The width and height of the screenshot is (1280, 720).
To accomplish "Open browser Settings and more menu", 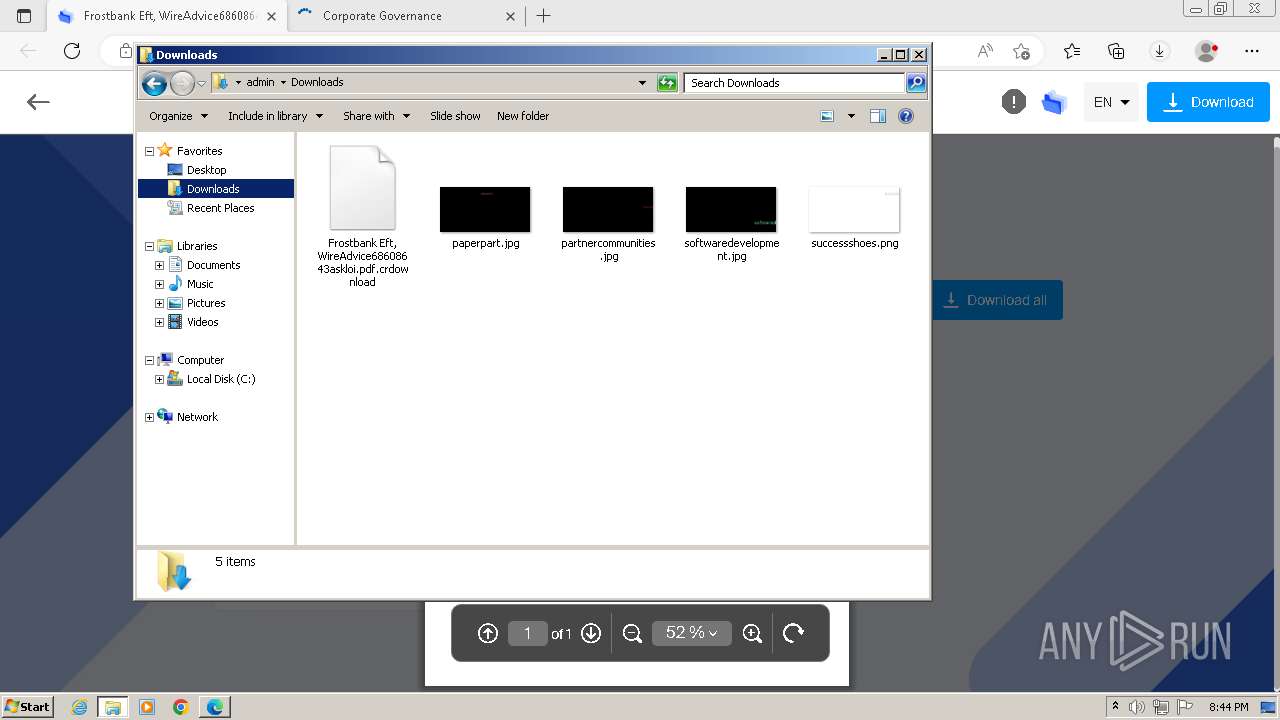I will tap(1252, 51).
